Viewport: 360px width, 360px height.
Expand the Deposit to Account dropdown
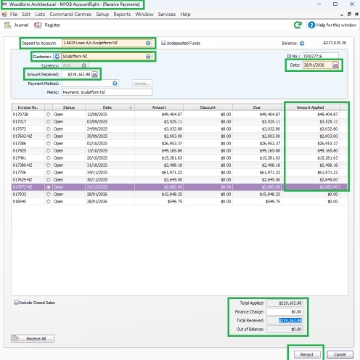148,43
